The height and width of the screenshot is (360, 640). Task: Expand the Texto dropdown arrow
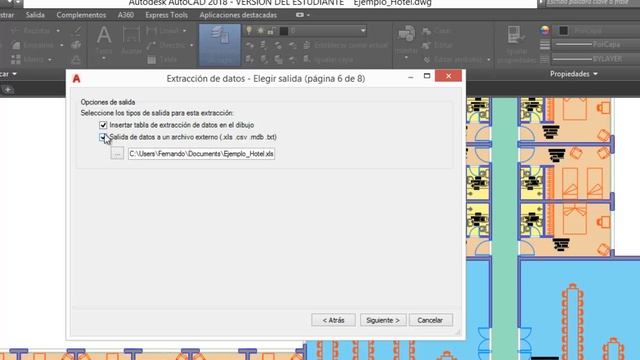[x=104, y=59]
